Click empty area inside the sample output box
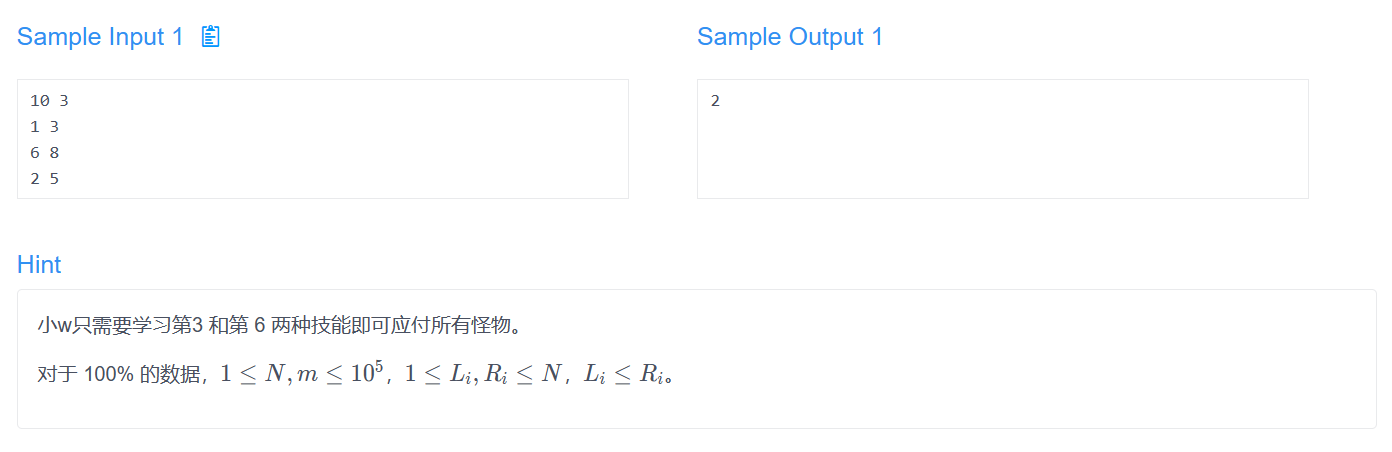 tap(1000, 150)
